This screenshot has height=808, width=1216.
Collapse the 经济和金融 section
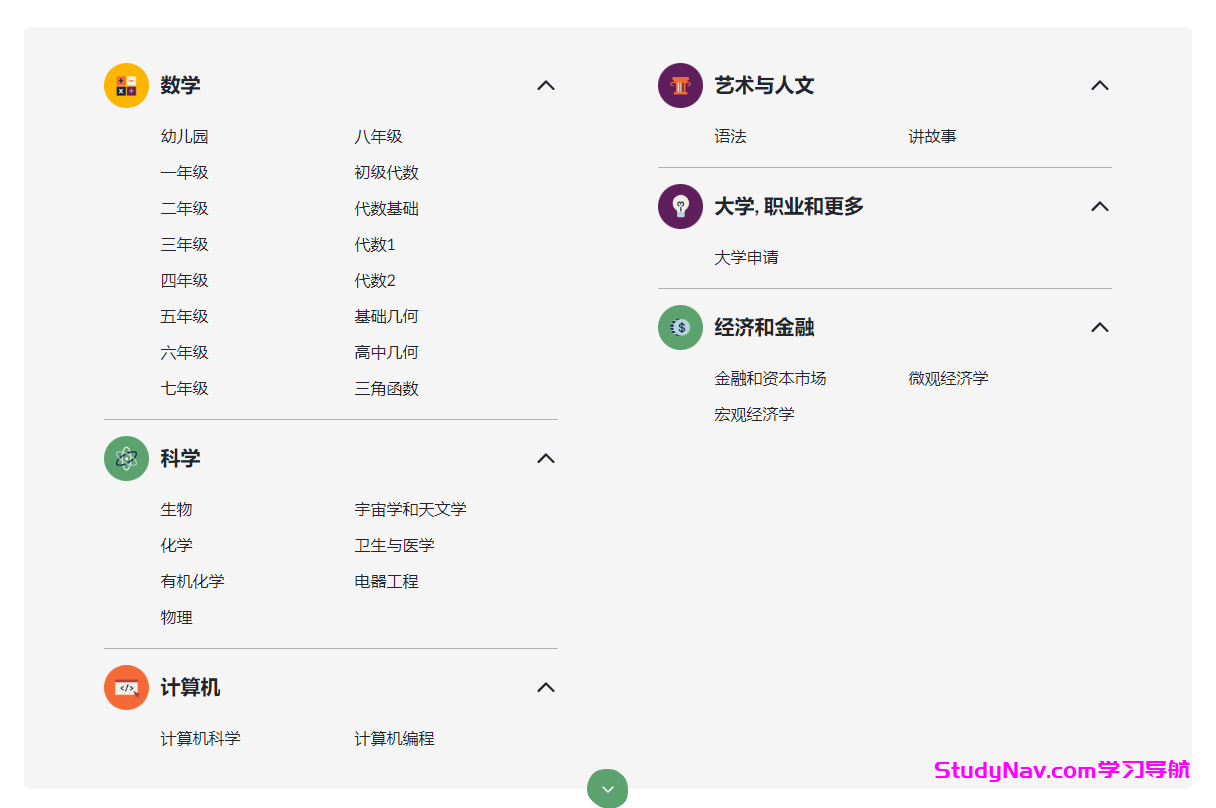click(1100, 327)
